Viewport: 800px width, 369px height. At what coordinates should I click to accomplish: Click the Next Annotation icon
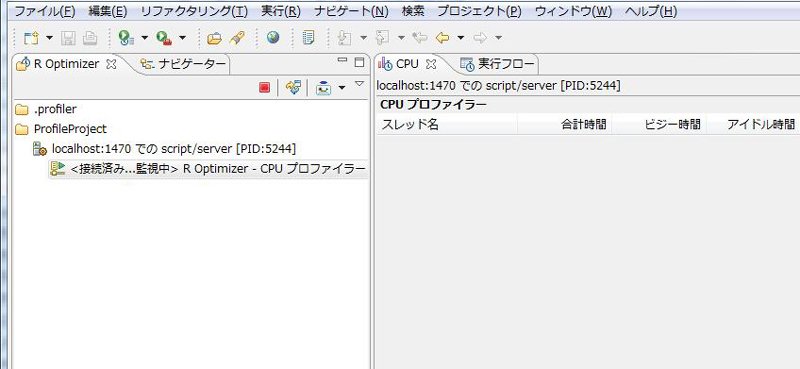(345, 37)
